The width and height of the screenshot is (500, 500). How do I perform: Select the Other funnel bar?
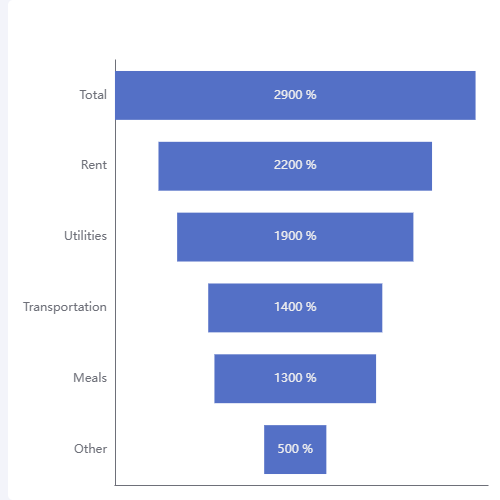coord(295,449)
